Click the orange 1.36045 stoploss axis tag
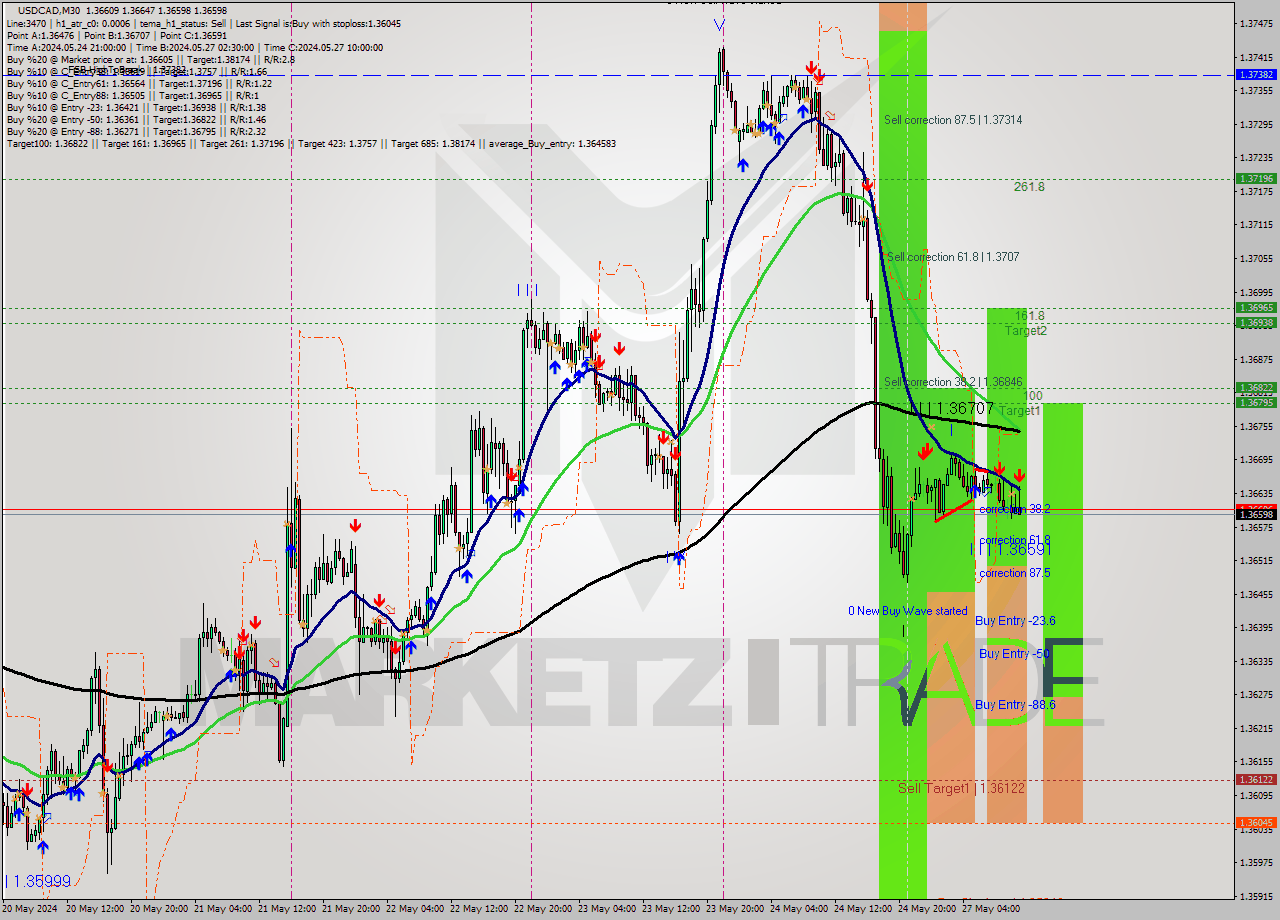 (x=1256, y=823)
